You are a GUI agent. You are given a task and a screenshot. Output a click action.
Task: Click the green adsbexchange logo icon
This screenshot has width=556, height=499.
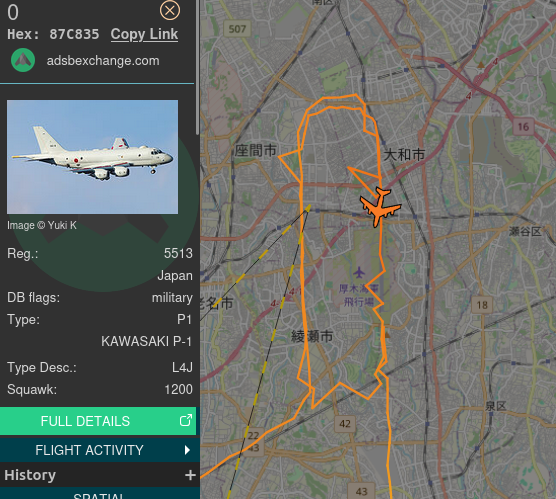pos(23,60)
